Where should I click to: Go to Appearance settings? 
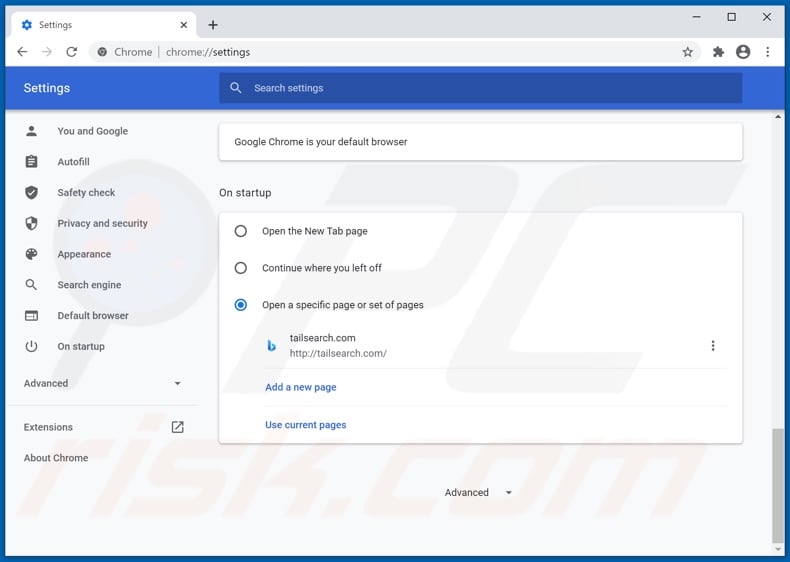click(84, 254)
